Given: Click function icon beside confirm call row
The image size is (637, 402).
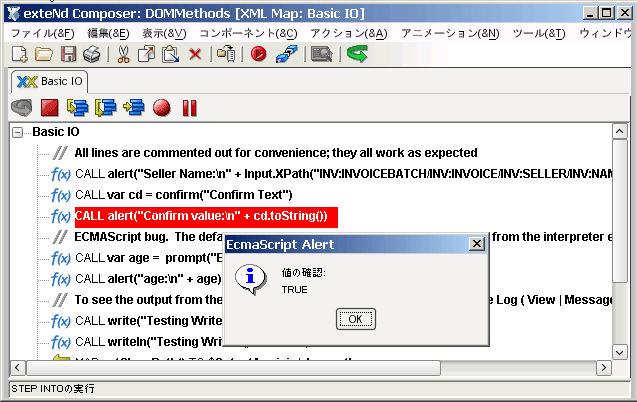Looking at the screenshot, I should pos(61,195).
